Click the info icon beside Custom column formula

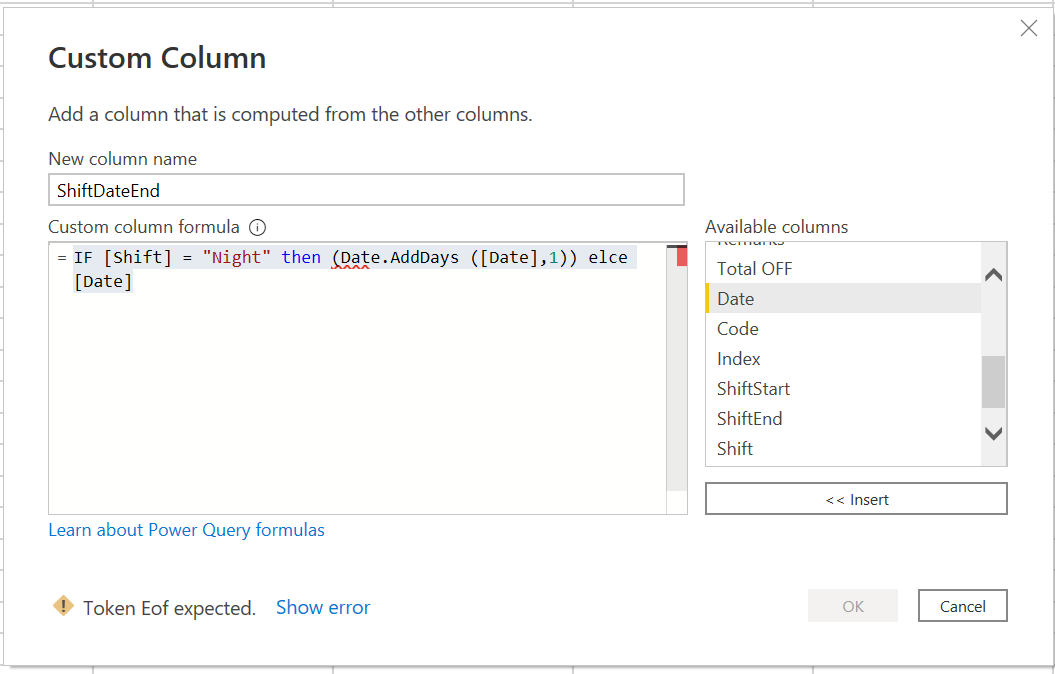pos(257,227)
